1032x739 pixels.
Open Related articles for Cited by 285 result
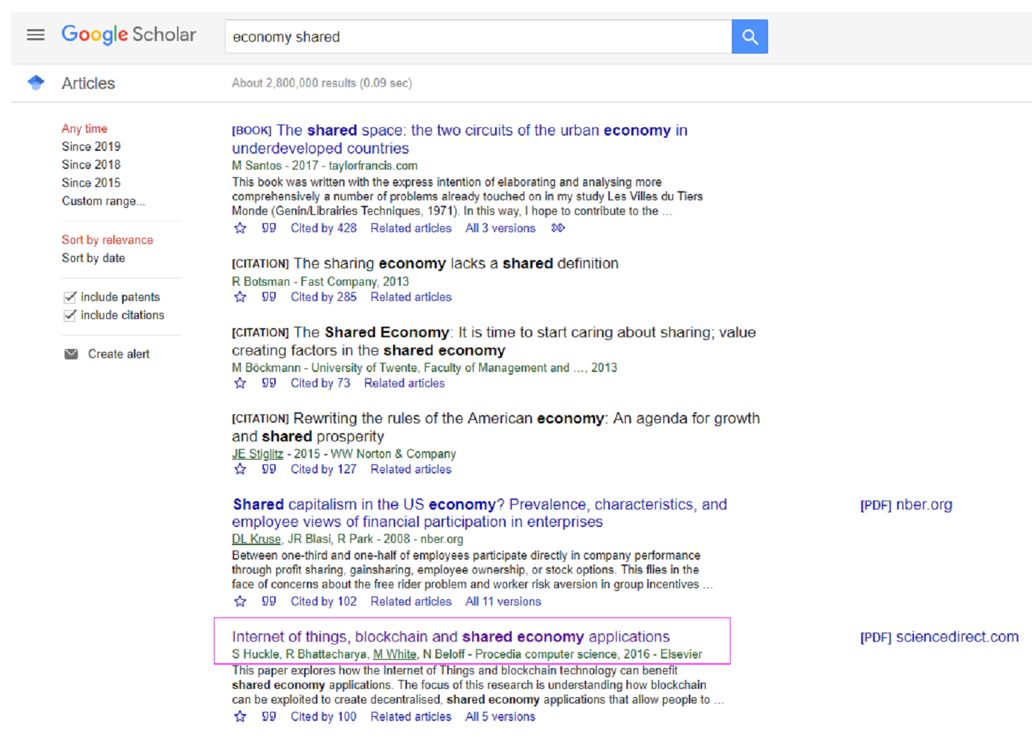point(411,297)
